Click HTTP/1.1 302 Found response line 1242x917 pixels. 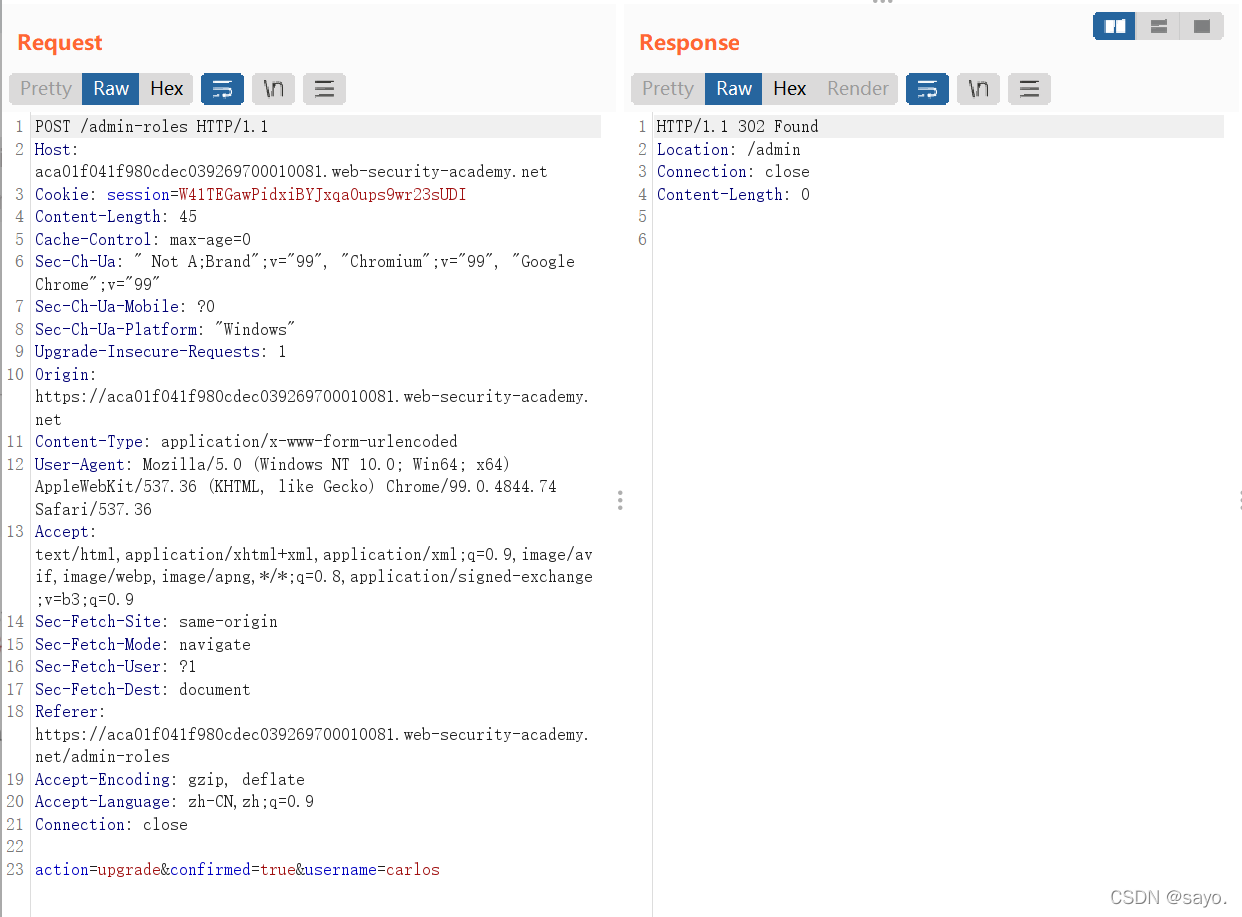coord(737,127)
